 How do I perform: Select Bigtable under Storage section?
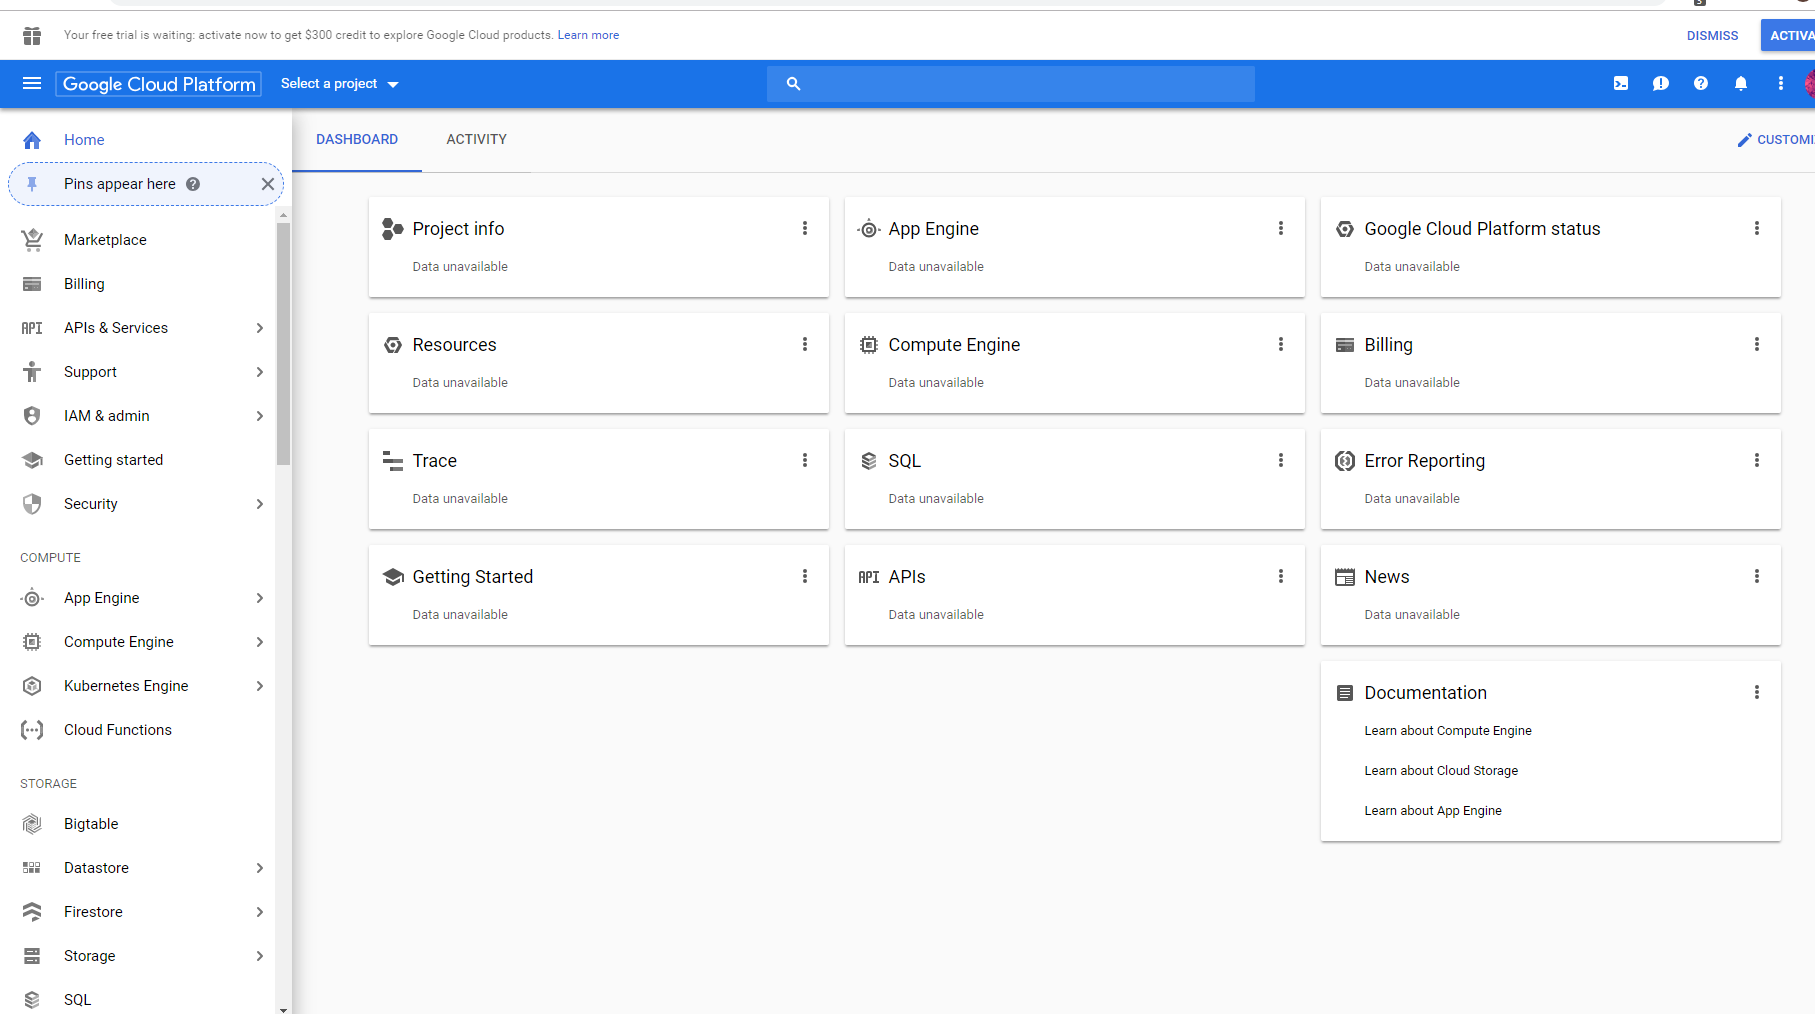91,823
